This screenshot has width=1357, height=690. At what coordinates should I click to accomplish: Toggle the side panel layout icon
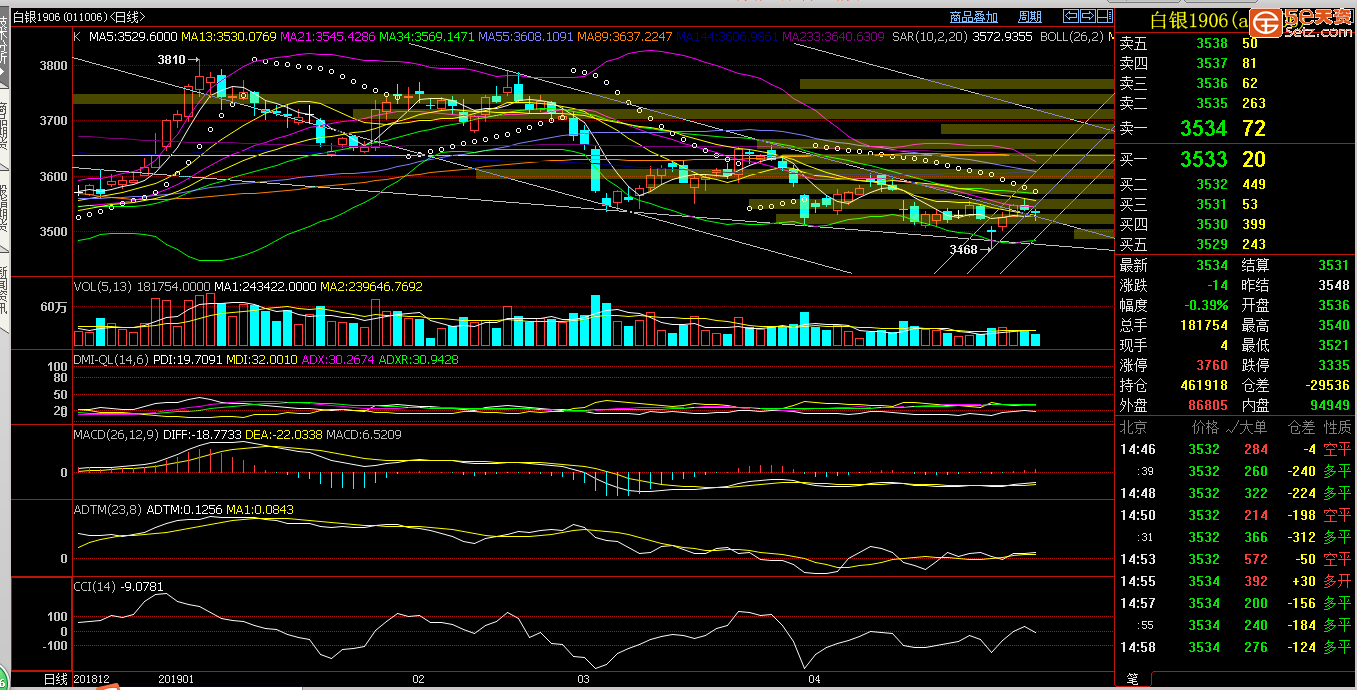[1104, 16]
